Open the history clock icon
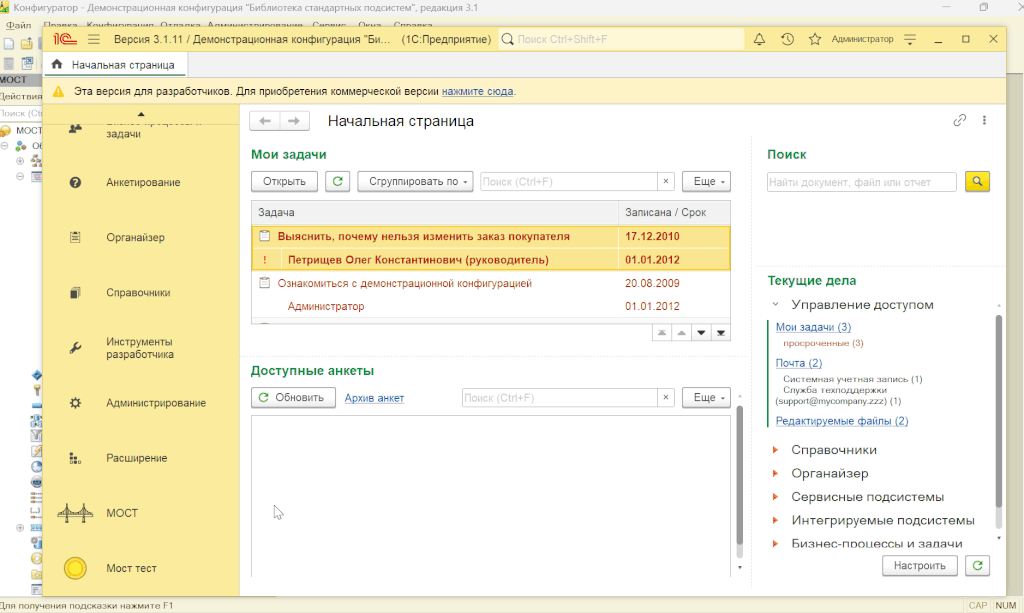The width and height of the screenshot is (1024, 613). tap(787, 39)
